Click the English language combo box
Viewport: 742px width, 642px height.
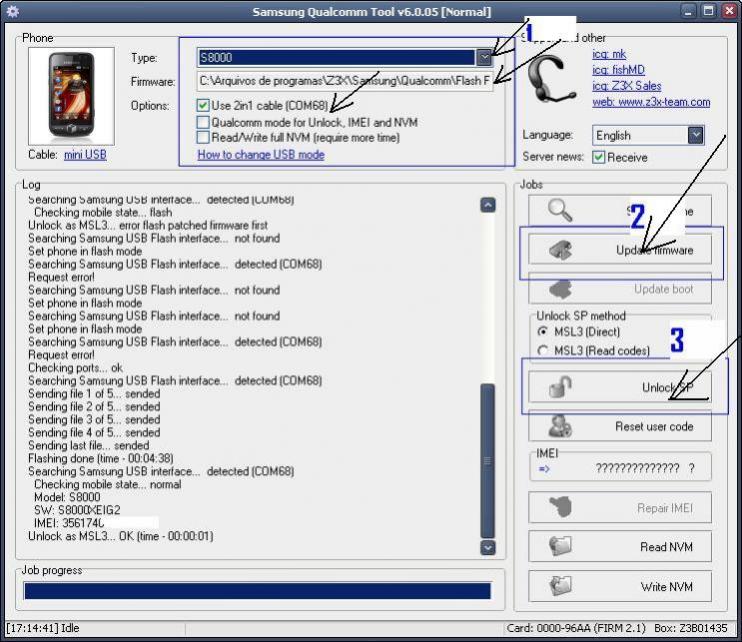click(648, 135)
